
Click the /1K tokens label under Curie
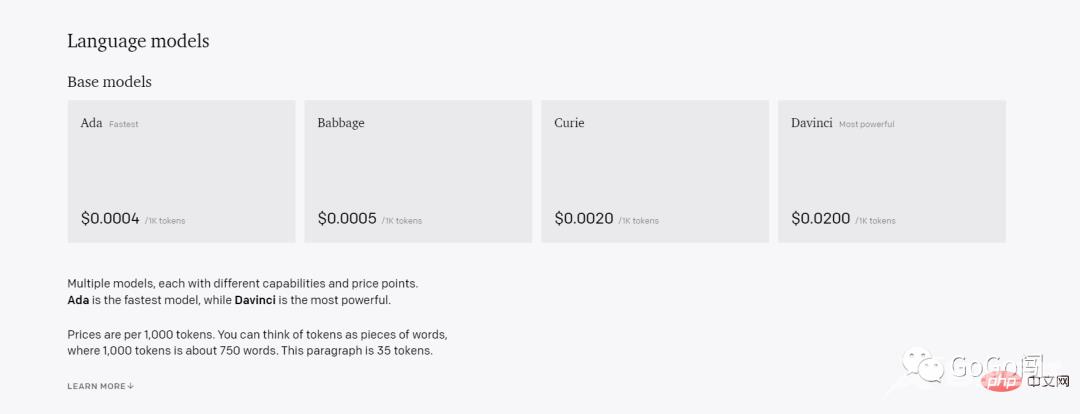638,220
